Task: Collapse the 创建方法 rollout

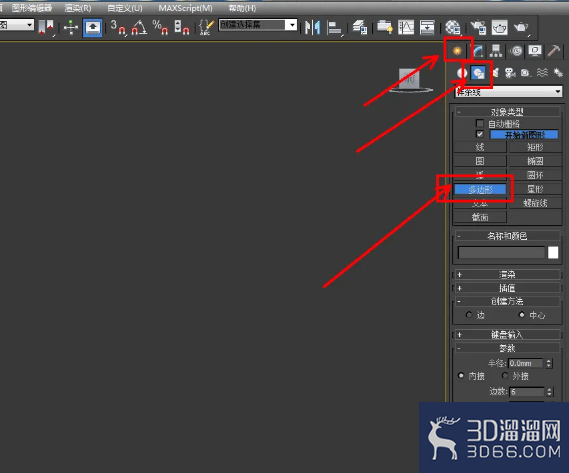Action: [507, 301]
